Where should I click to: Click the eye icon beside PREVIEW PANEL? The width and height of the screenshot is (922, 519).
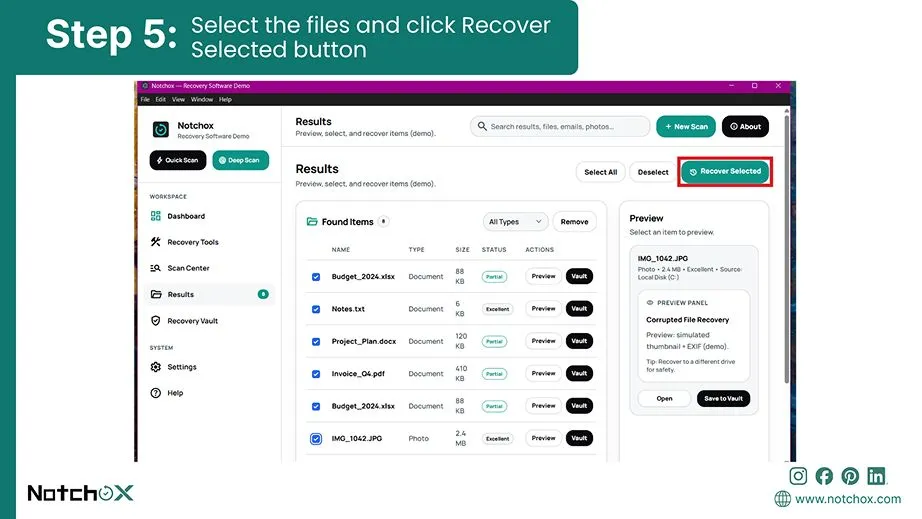coord(650,303)
